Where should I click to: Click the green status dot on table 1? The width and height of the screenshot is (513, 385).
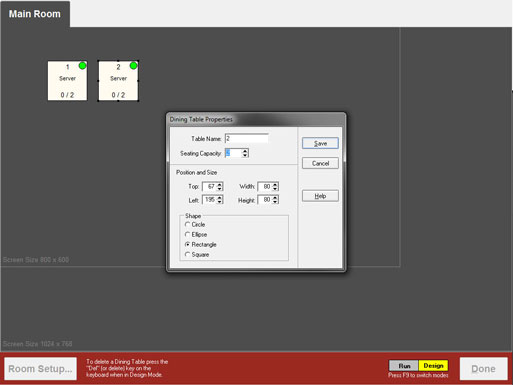pos(82,66)
